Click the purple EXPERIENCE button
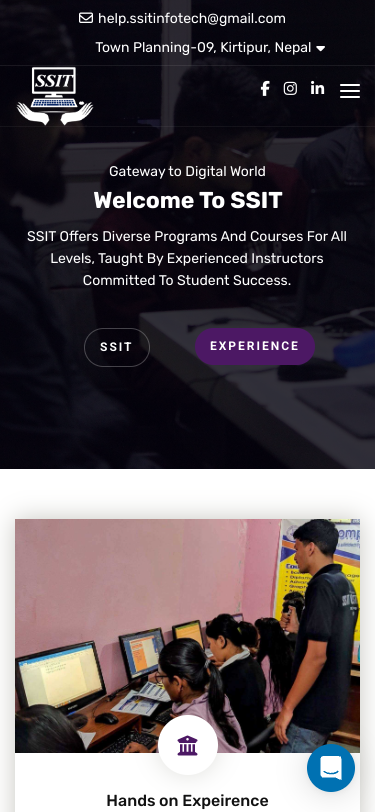 point(254,346)
